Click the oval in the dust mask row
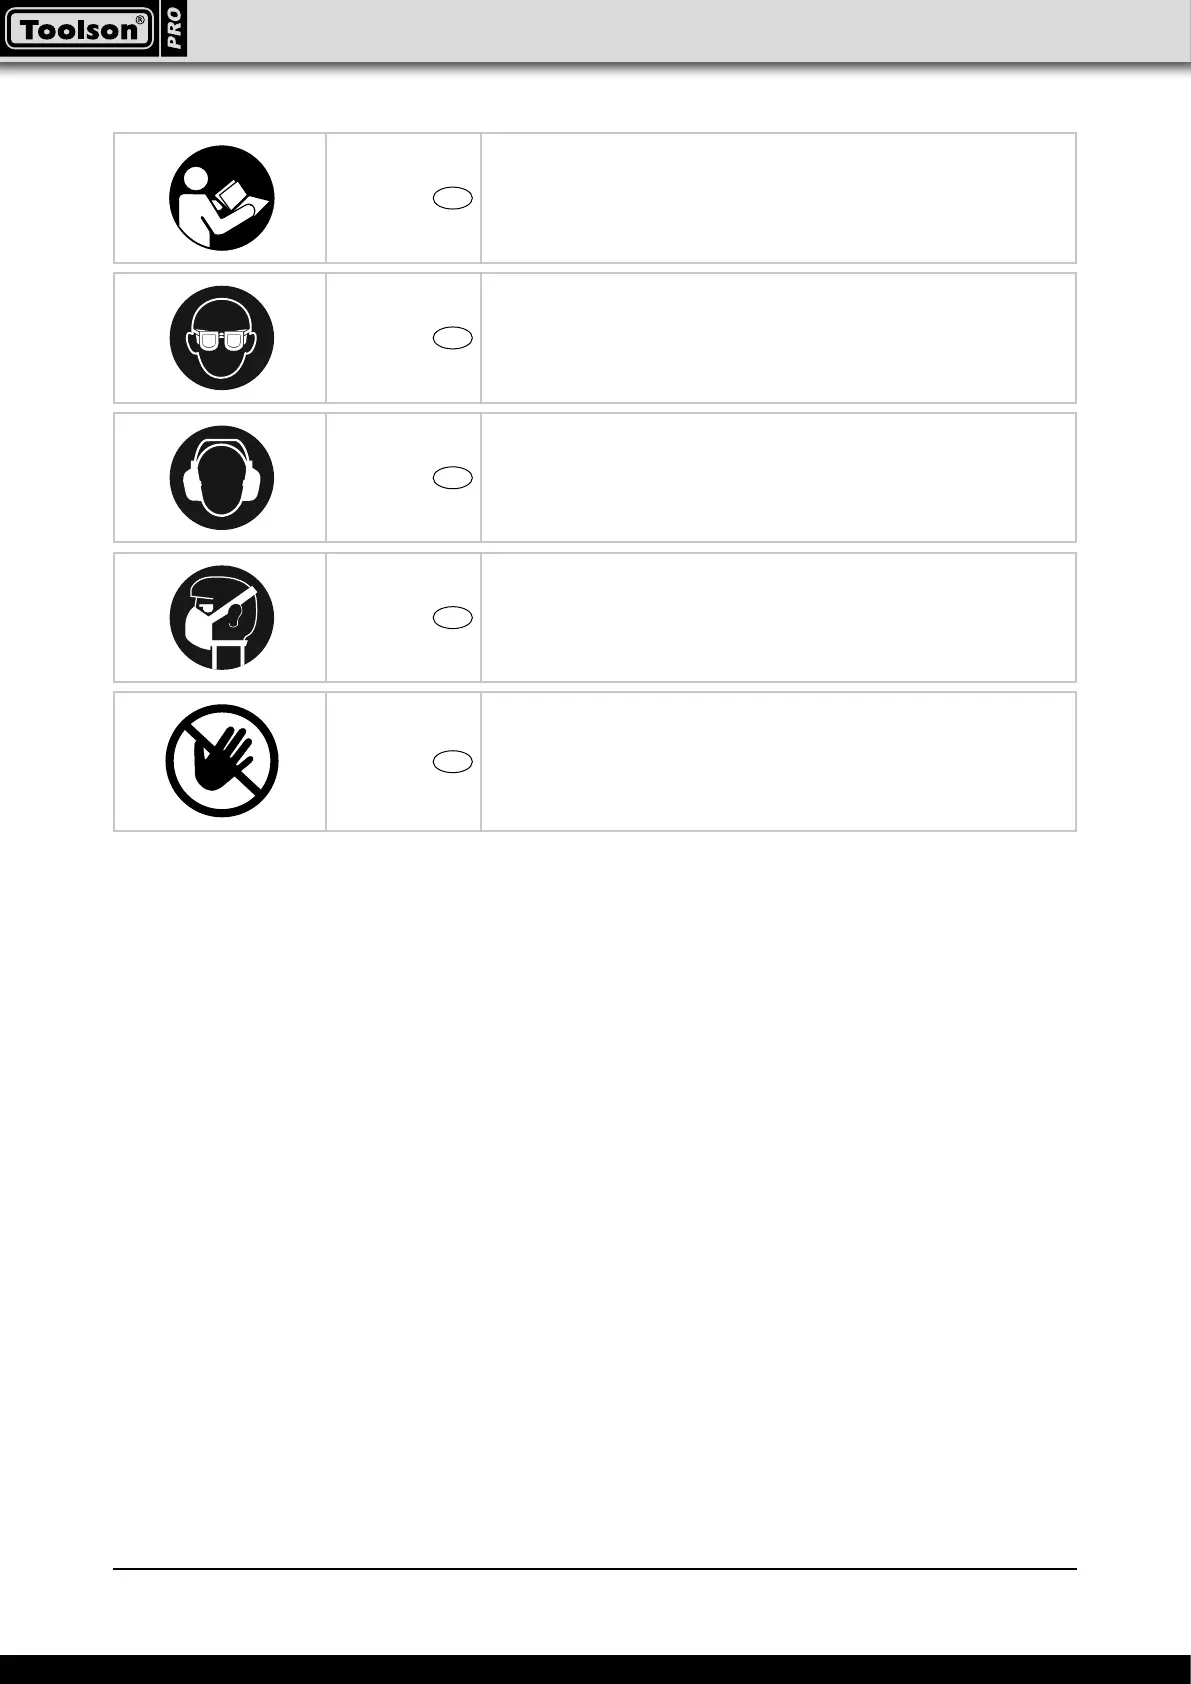This screenshot has width=1191, height=1684. click(453, 618)
